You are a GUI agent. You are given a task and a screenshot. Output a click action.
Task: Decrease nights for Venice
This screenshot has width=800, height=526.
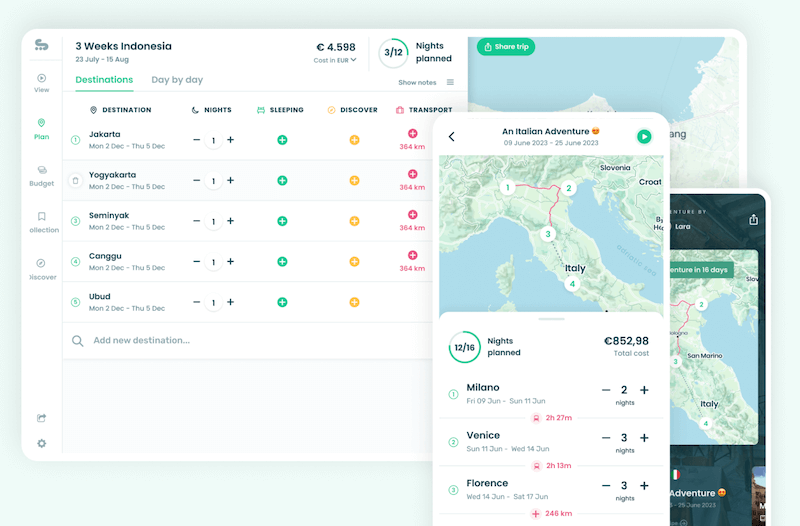point(606,438)
